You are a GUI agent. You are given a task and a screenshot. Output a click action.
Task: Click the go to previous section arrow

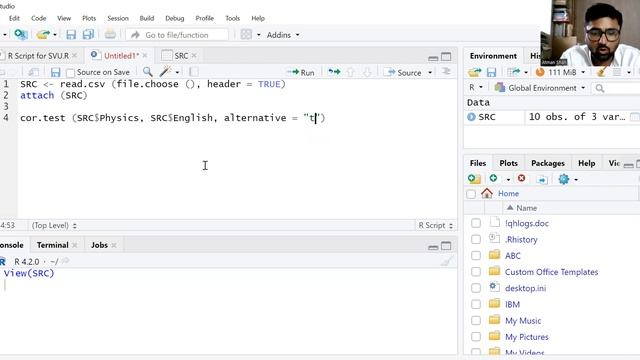coord(350,72)
